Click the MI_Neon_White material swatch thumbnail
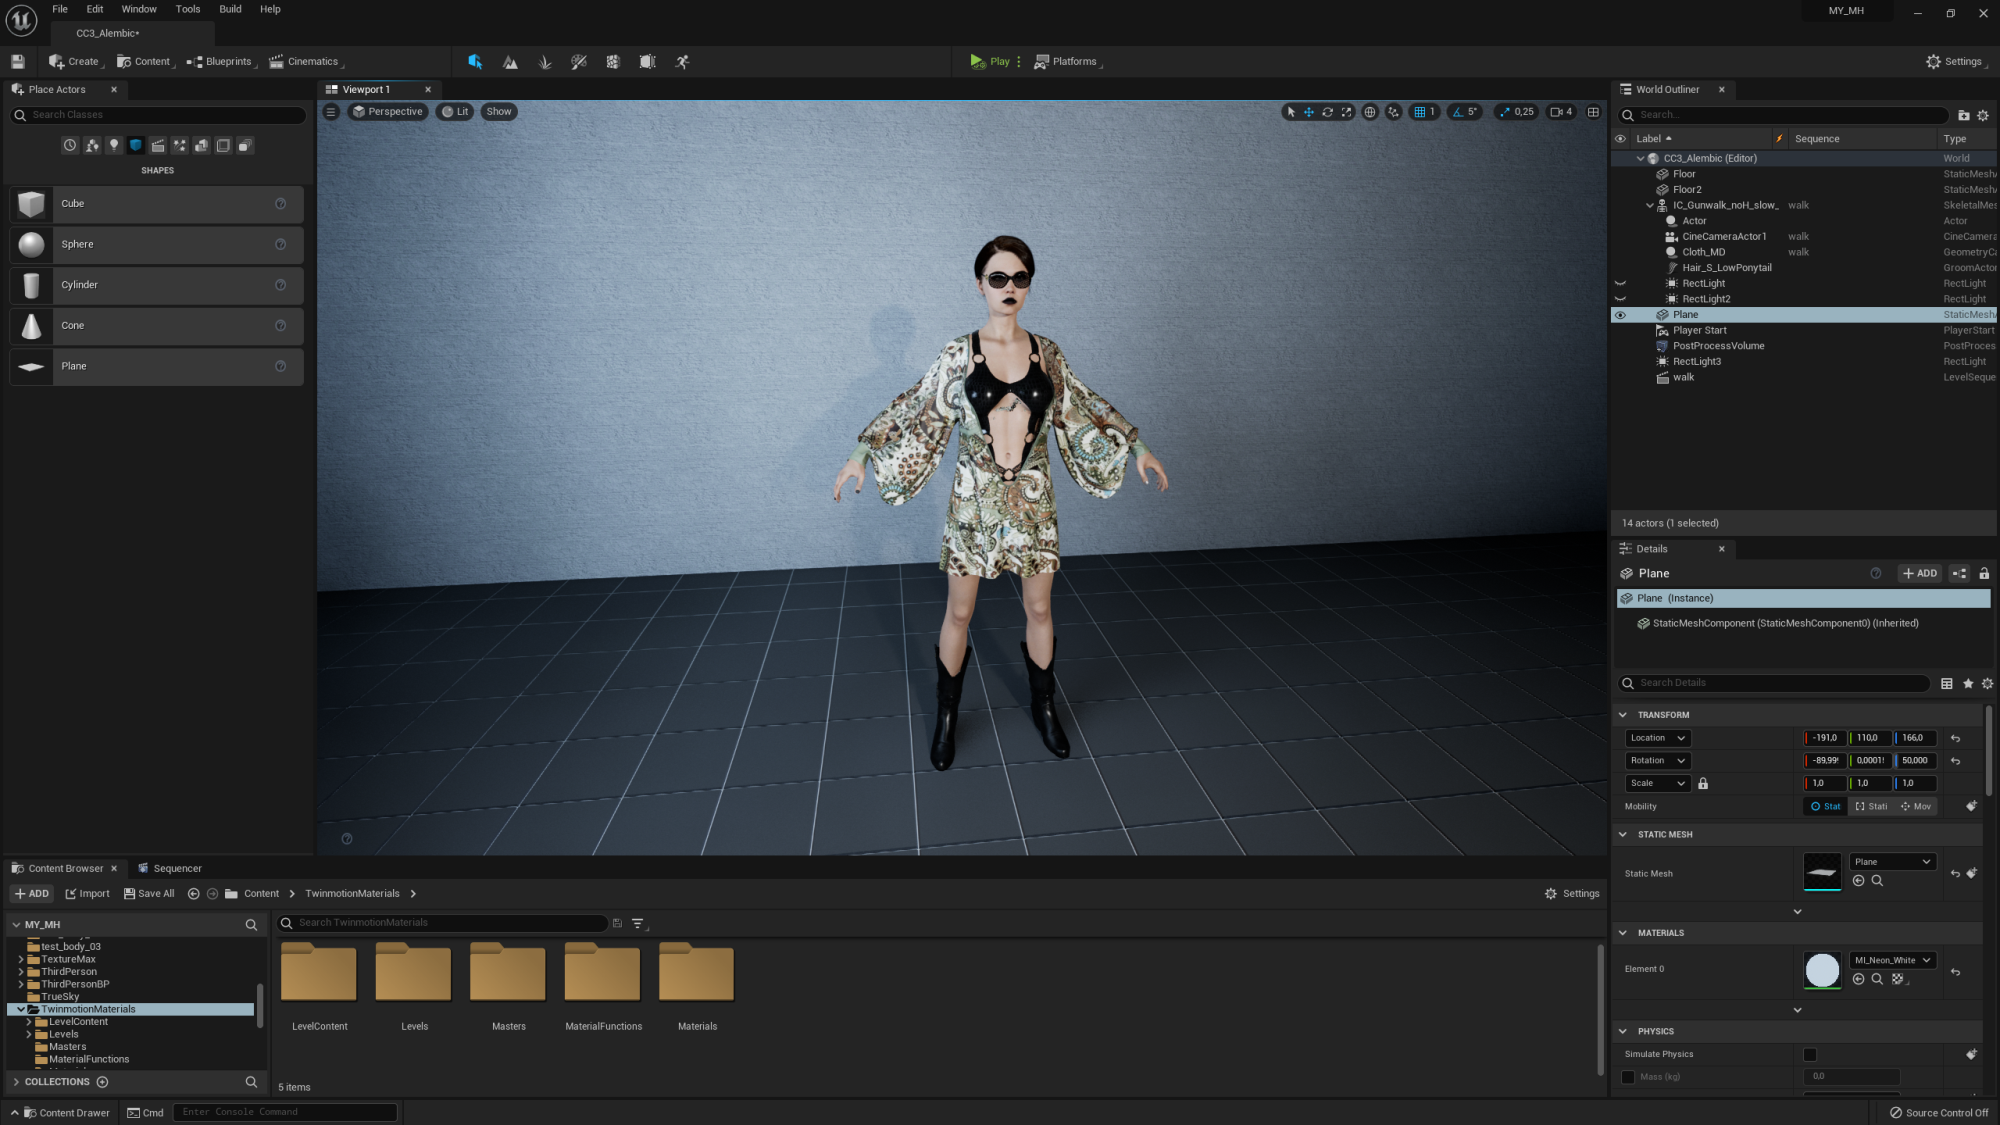Screen dimensions: 2000x1125 (1822, 971)
